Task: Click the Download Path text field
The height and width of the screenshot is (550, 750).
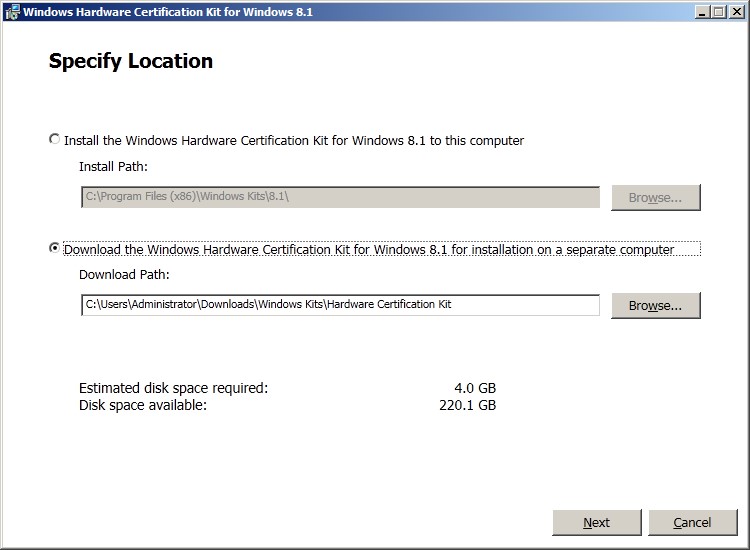Action: click(340, 305)
